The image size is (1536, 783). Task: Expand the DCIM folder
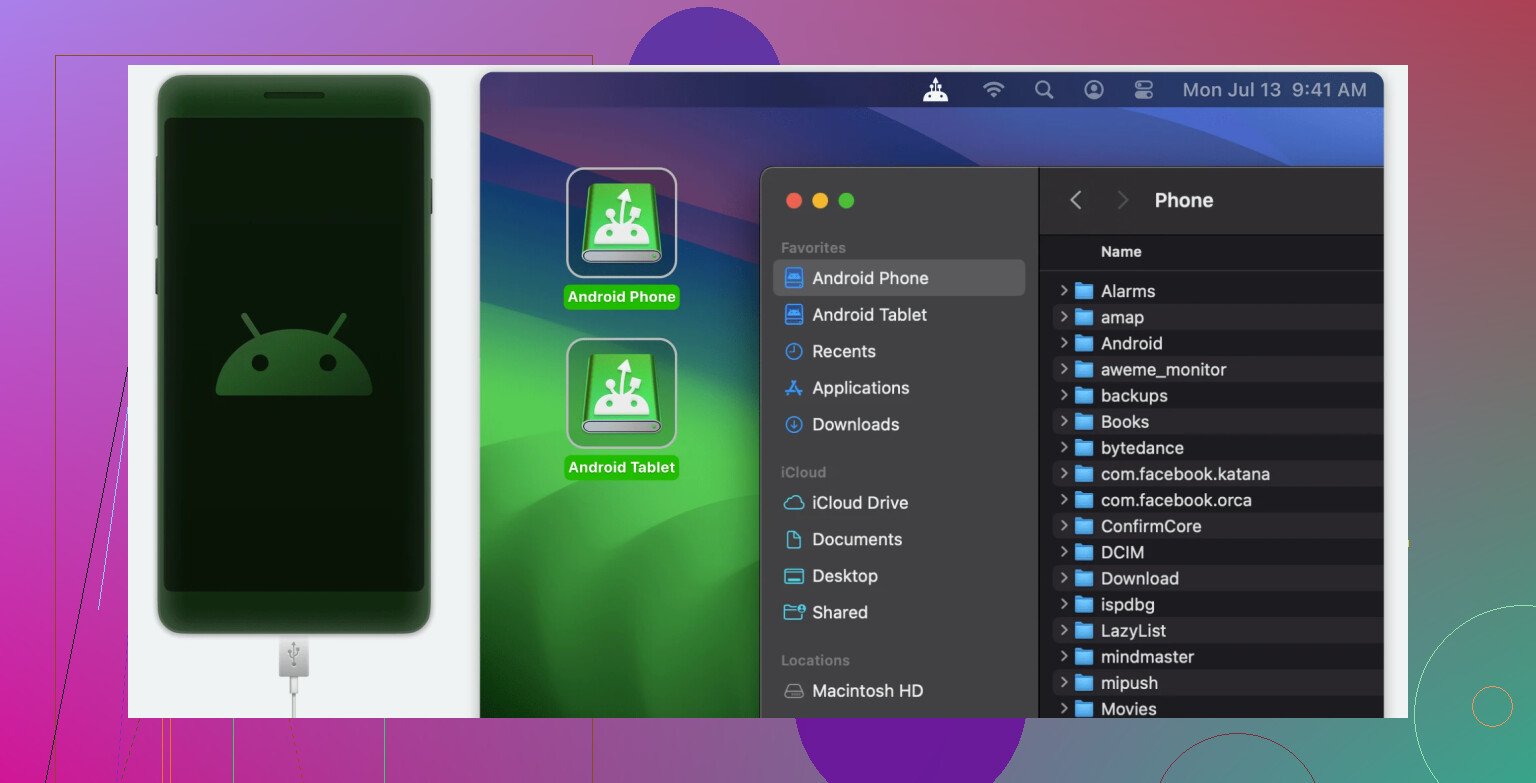click(x=1064, y=552)
